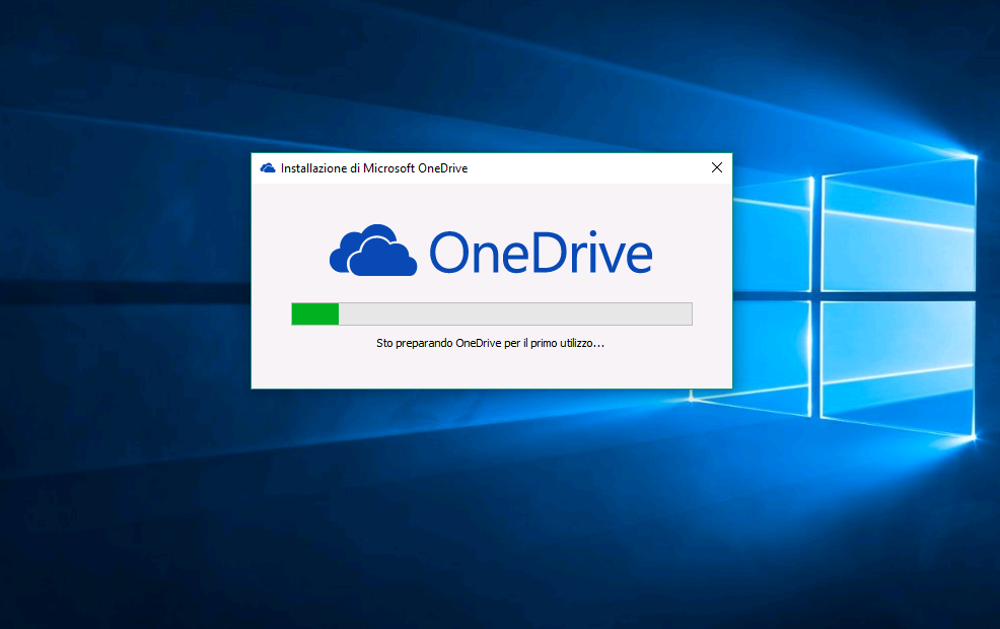
Task: Close the Microsoft OneDrive installation dialog
Action: coord(717,168)
